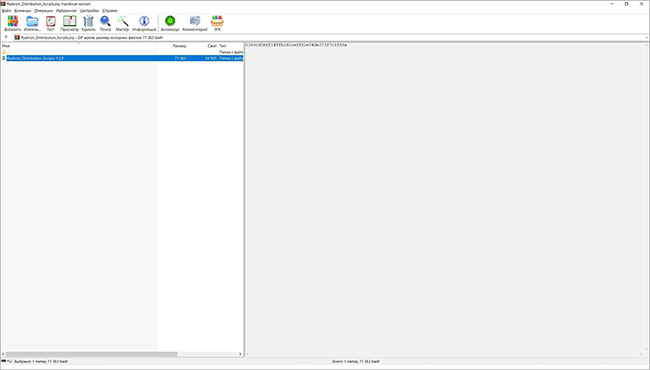The image size is (650, 370).
Task: Show archive Информация icon
Action: 144,23
